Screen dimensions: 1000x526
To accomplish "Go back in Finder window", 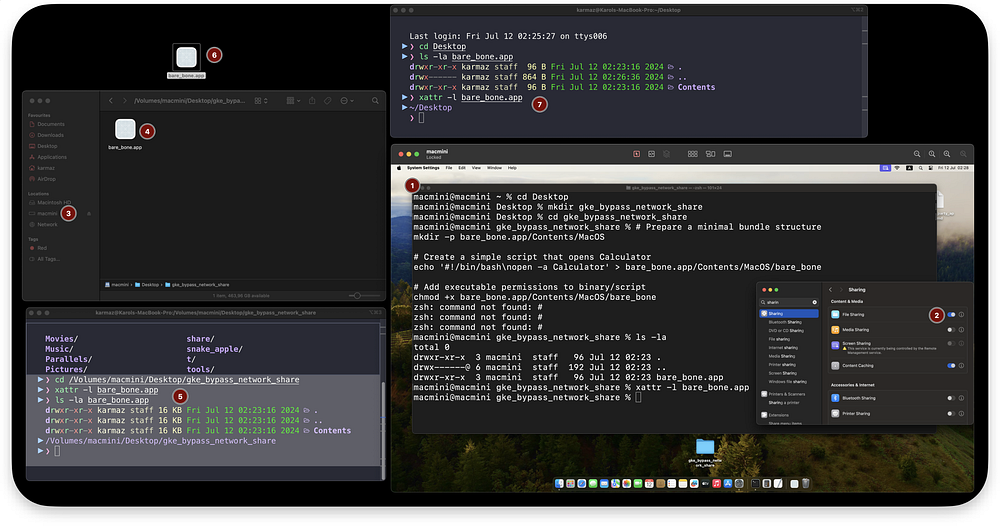I will [111, 101].
